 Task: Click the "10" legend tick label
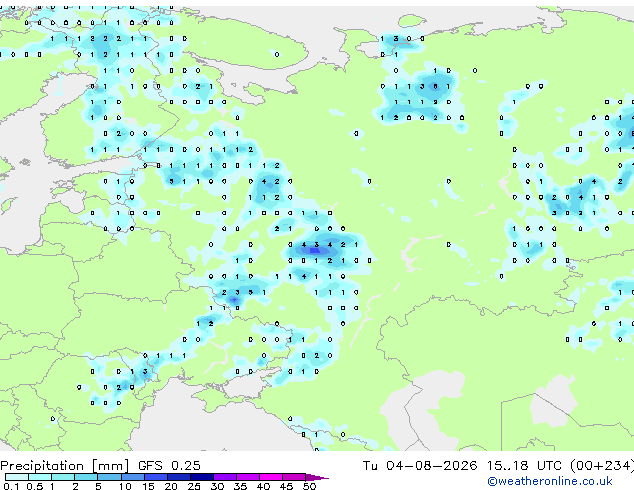[125, 486]
